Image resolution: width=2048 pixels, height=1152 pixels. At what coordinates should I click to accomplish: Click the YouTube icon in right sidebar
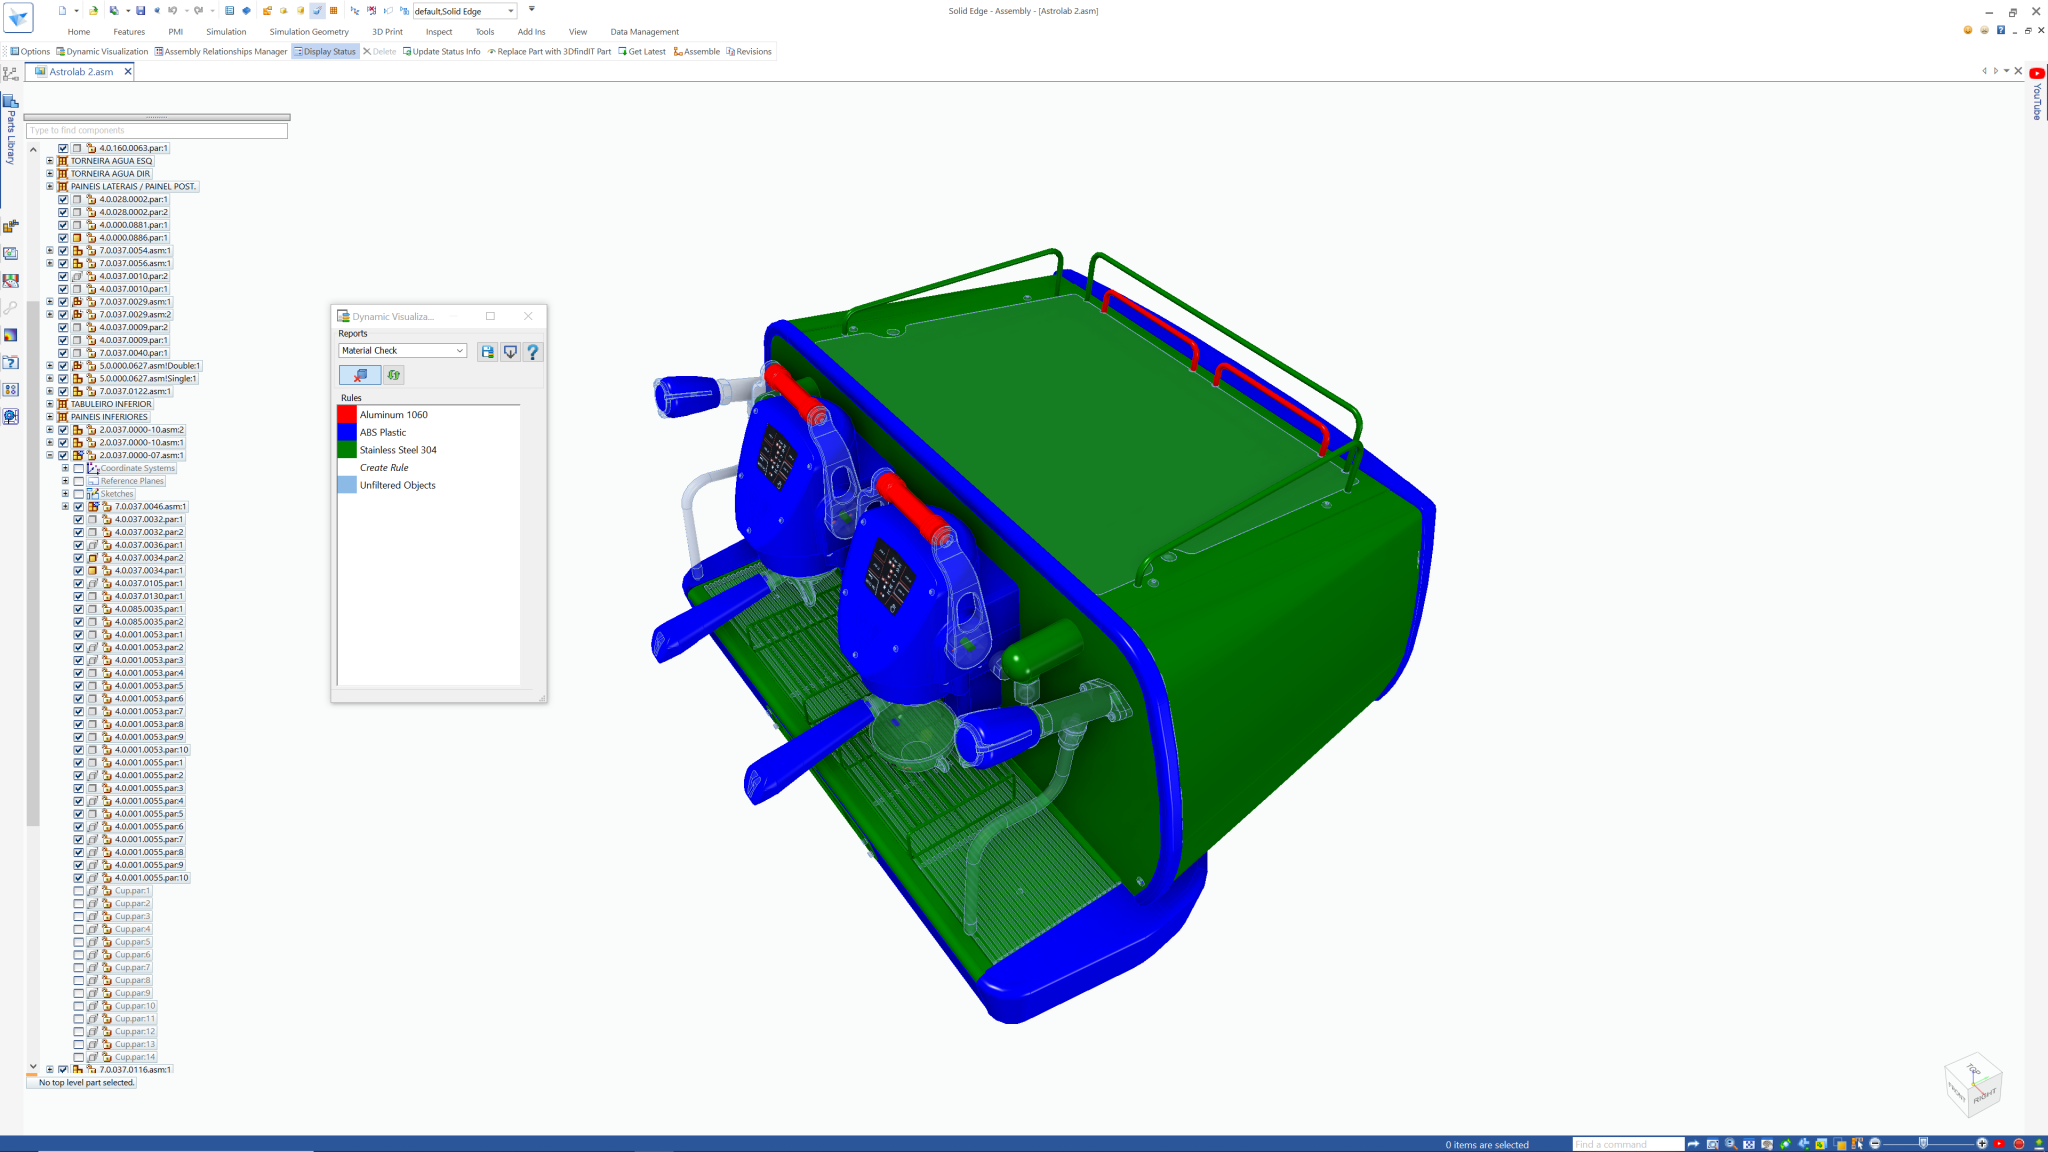point(2037,74)
